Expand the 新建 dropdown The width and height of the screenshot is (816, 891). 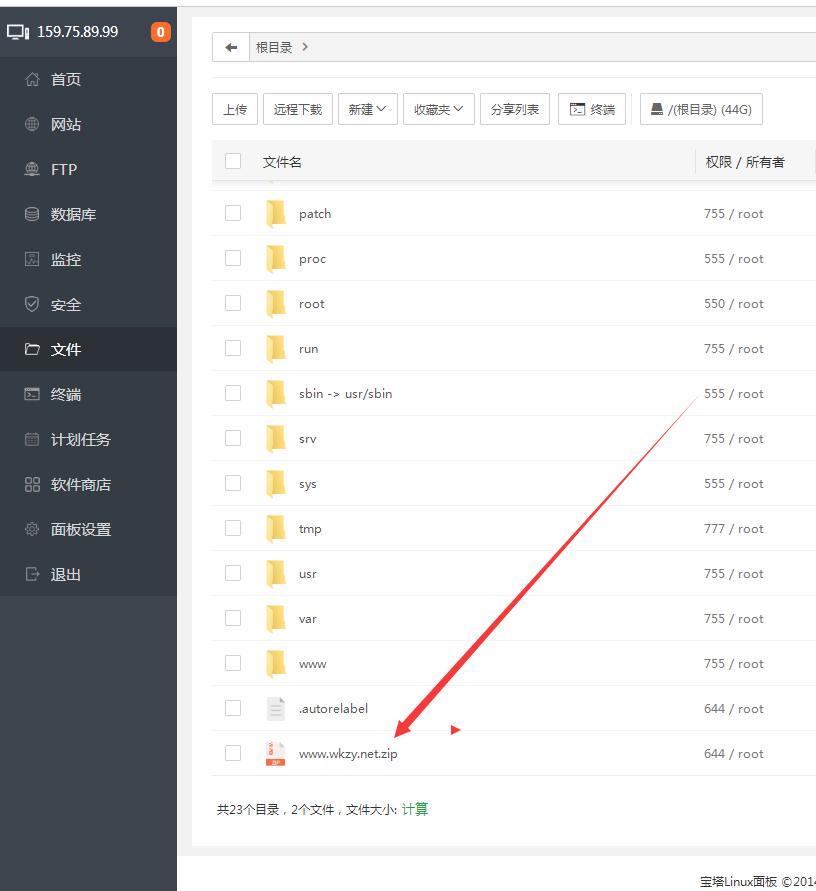click(x=367, y=110)
